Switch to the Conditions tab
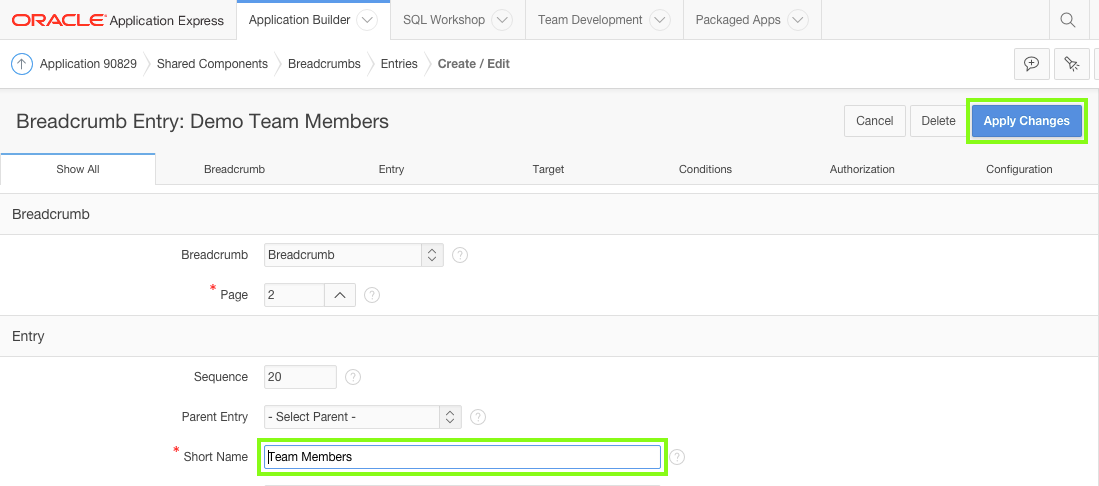Viewport: 1099px width, 486px height. coord(705,170)
